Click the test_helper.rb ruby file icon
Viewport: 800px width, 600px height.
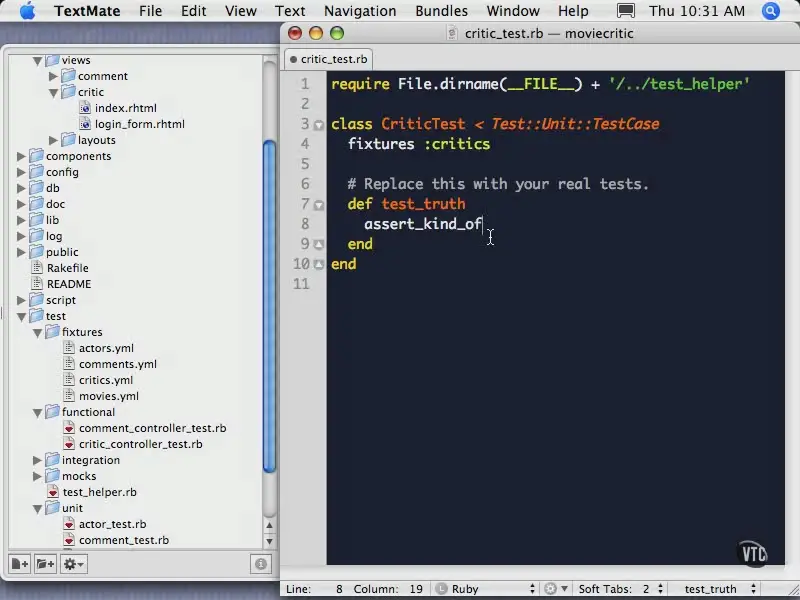[53, 492]
